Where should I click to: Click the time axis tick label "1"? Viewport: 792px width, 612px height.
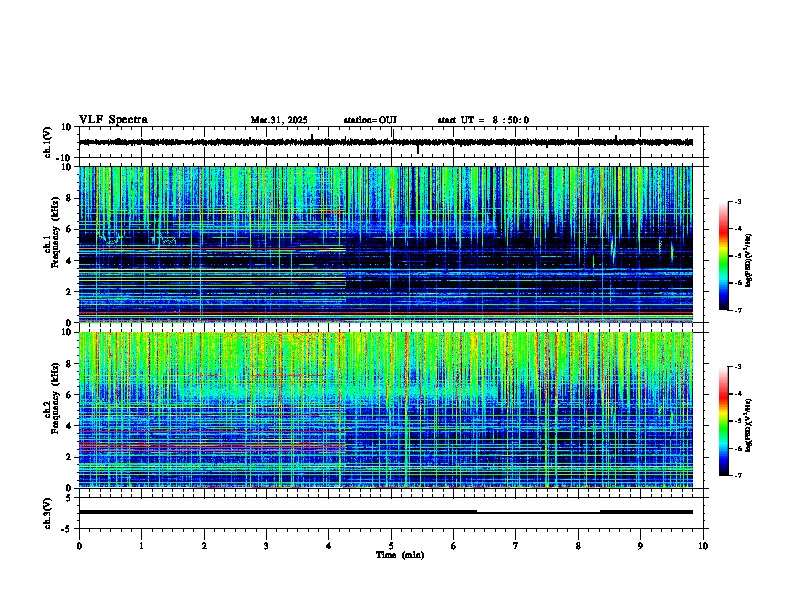coord(141,546)
